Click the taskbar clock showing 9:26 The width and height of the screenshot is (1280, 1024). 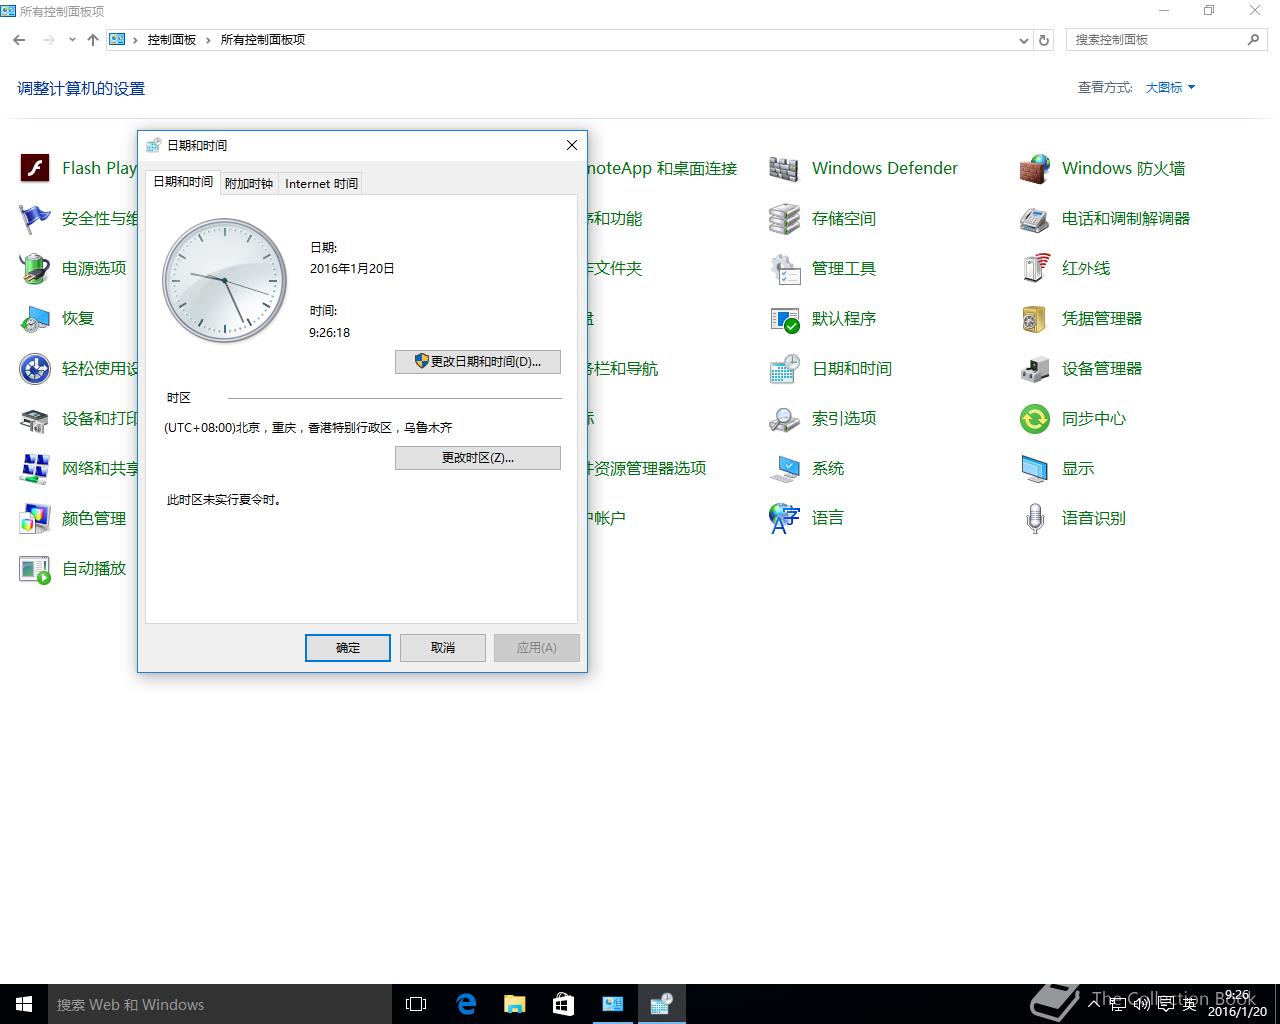point(1237,1004)
